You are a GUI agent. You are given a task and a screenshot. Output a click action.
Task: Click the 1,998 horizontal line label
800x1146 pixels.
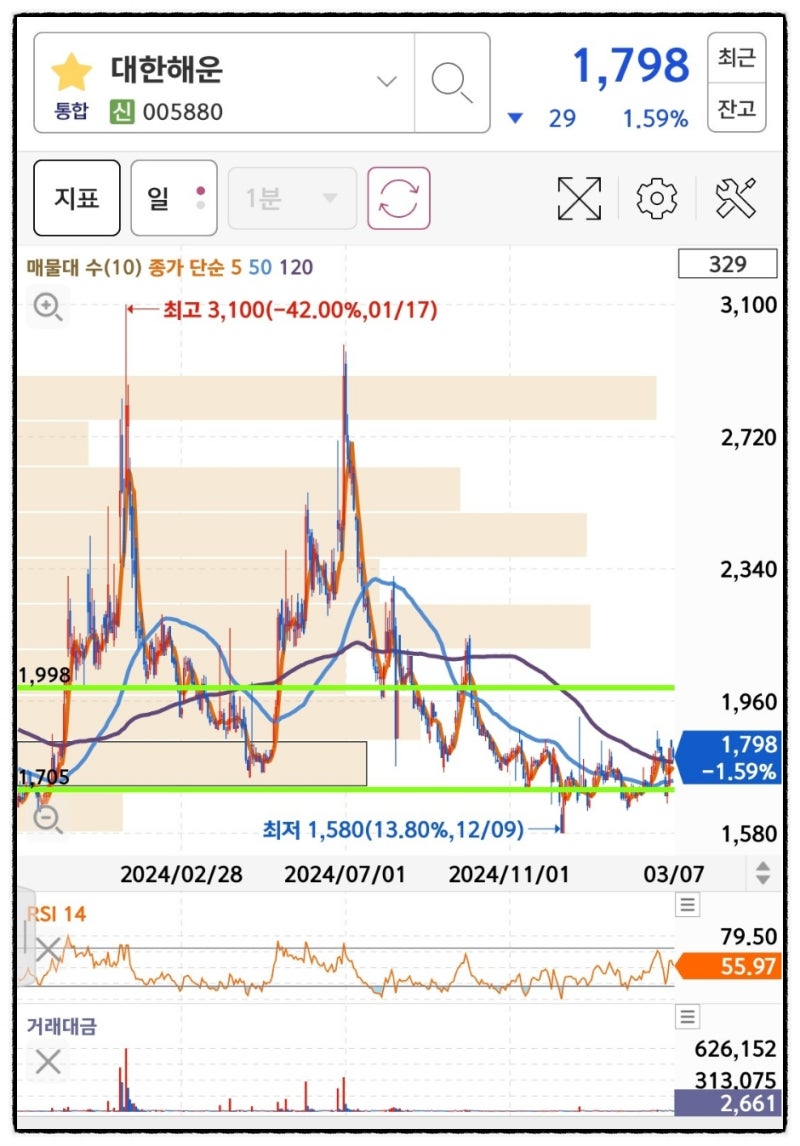[45, 675]
